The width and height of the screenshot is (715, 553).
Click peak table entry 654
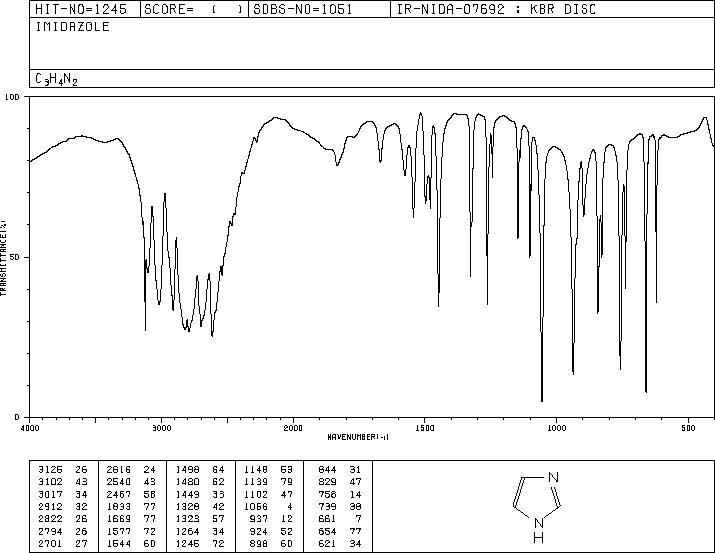tap(327, 532)
